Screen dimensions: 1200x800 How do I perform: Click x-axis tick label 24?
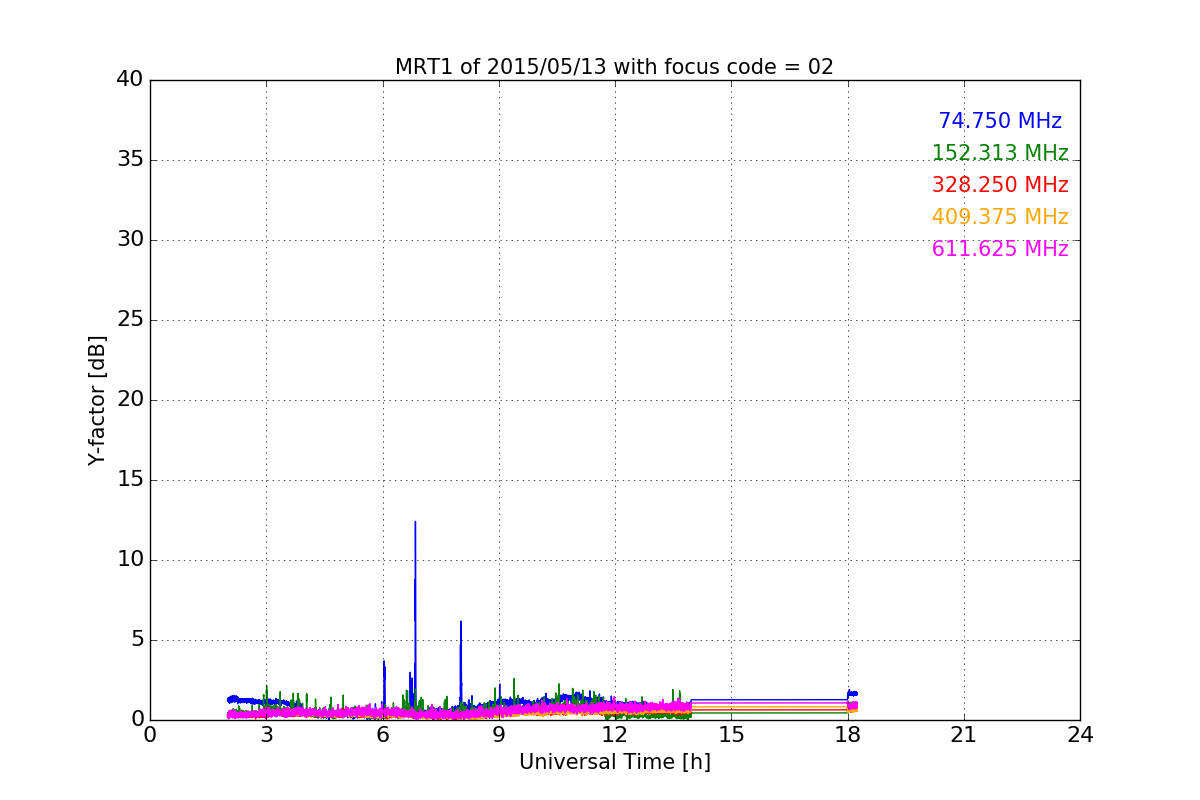tap(1080, 735)
